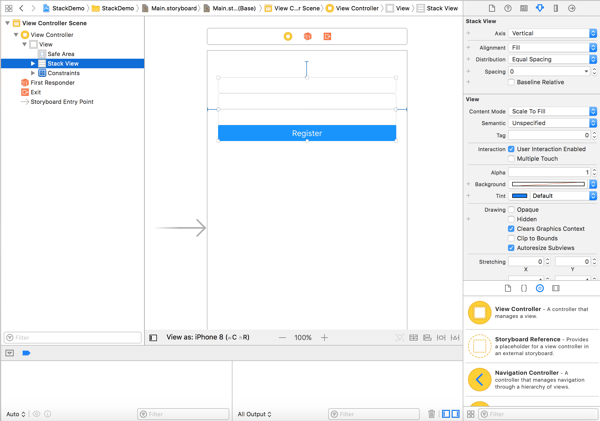Select the Object library tab

(x=540, y=288)
